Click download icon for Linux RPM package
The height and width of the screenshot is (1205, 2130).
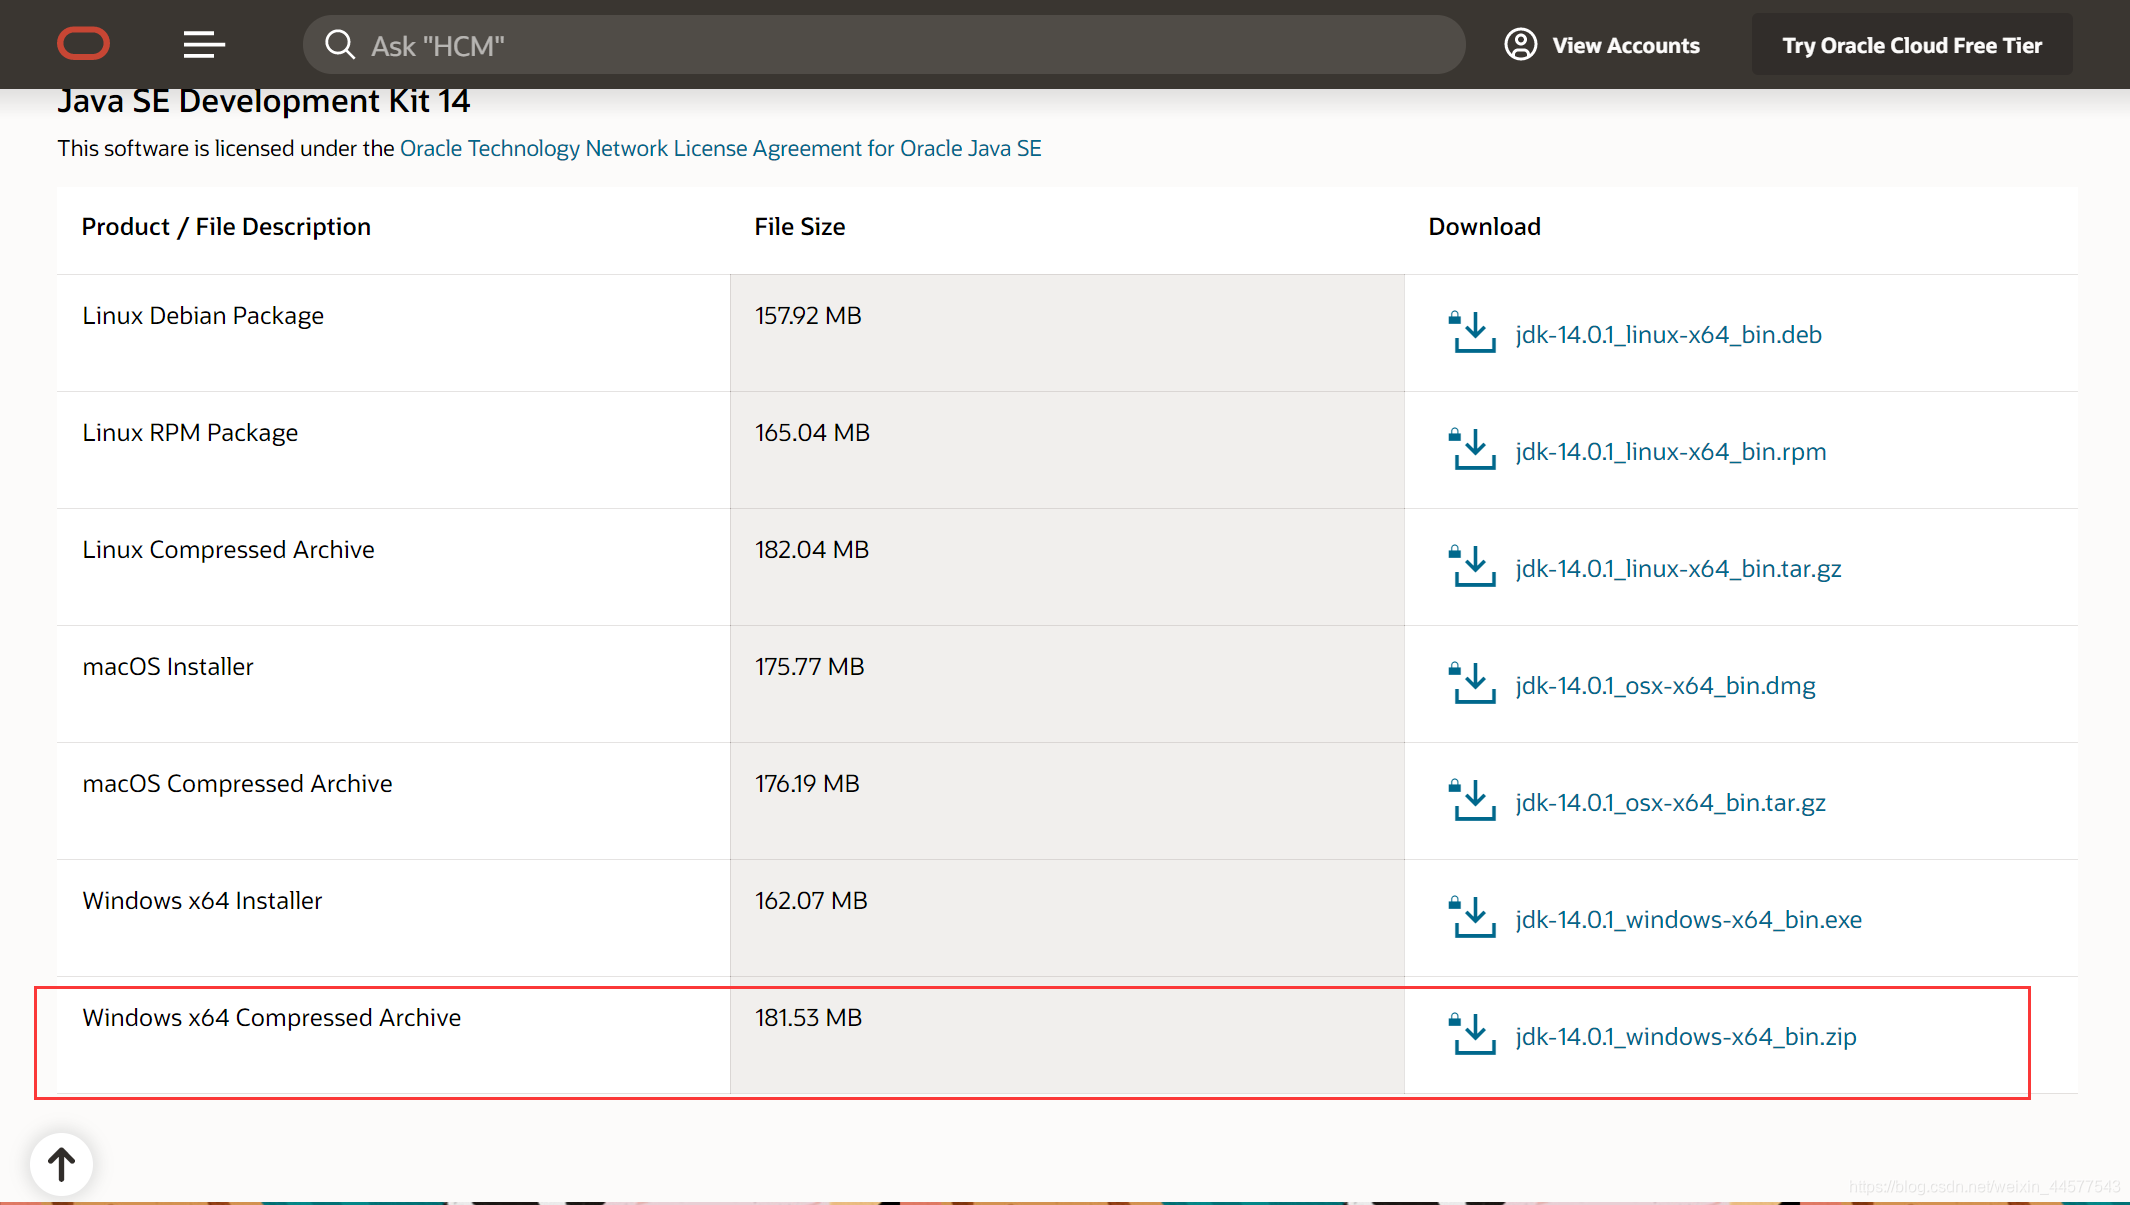tap(1472, 449)
